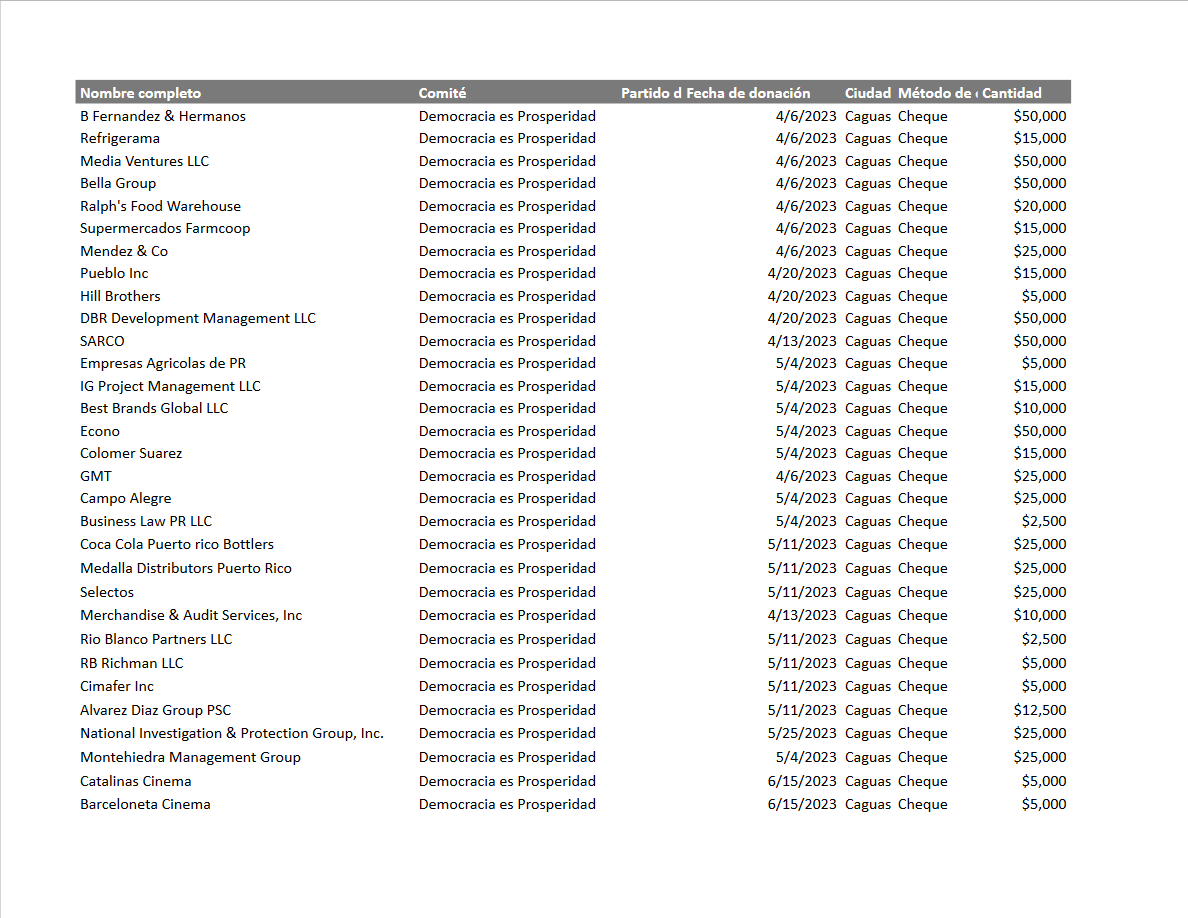Select the 5/25/2023 donation date

click(x=802, y=733)
